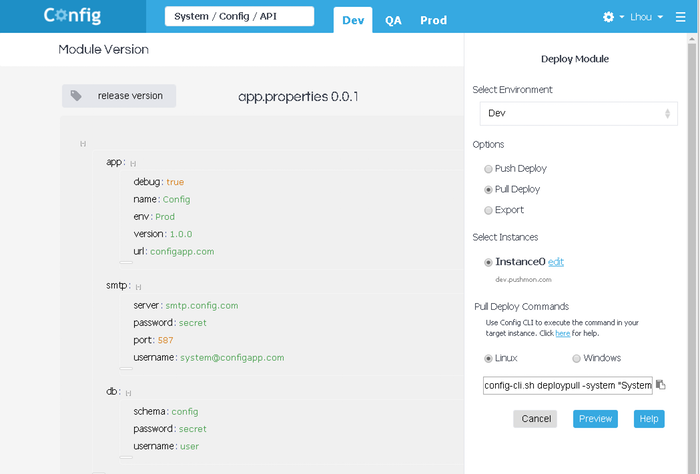Click the db username value user

click(x=189, y=446)
